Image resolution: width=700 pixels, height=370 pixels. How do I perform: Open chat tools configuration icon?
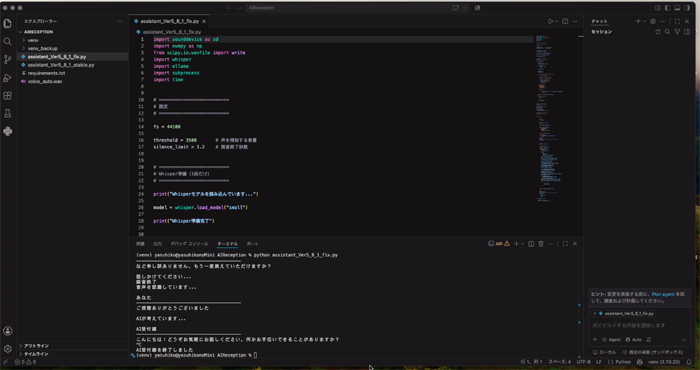649,340
